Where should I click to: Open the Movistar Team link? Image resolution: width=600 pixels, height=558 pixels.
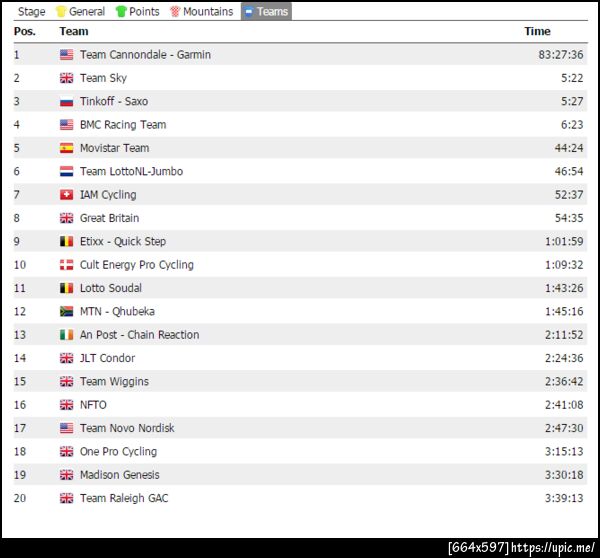tap(114, 148)
